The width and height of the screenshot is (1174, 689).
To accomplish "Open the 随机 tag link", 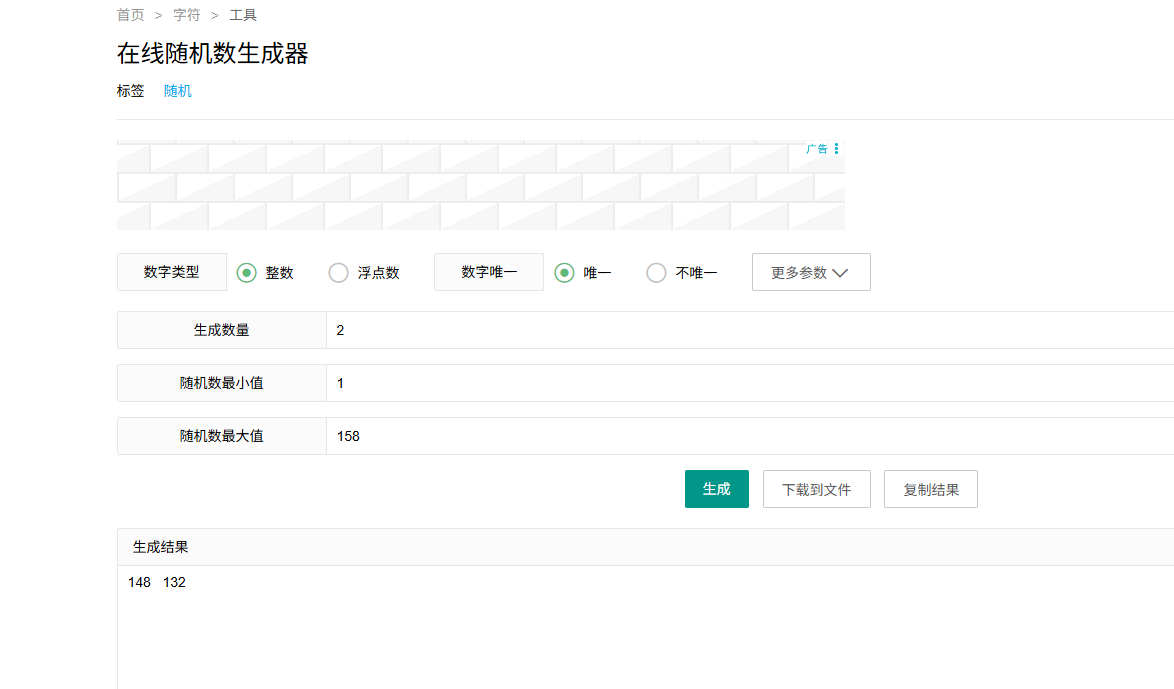I will 178,91.
